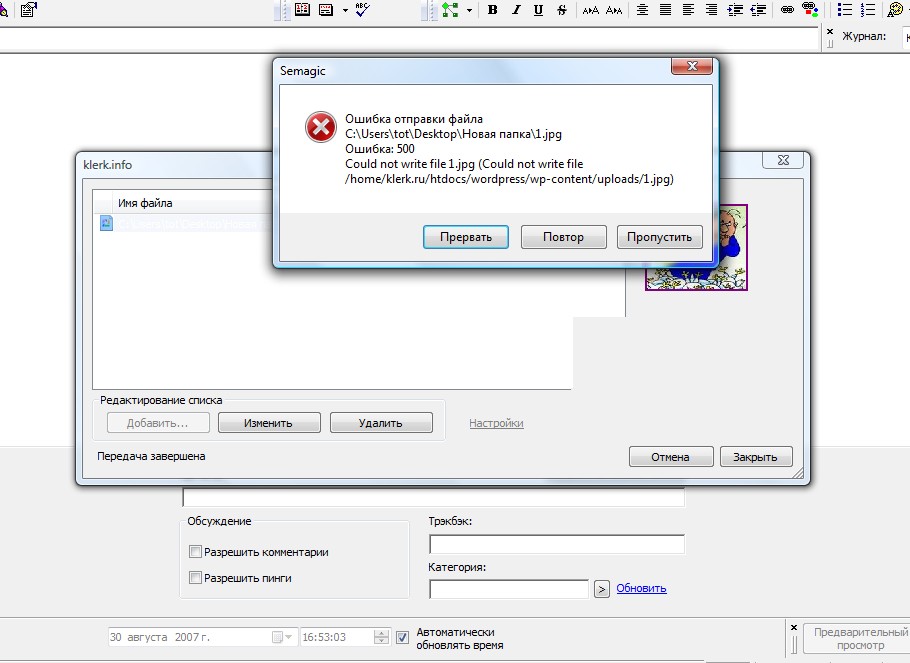Click the Трэкбэк input field
This screenshot has width=910, height=663.
[557, 544]
